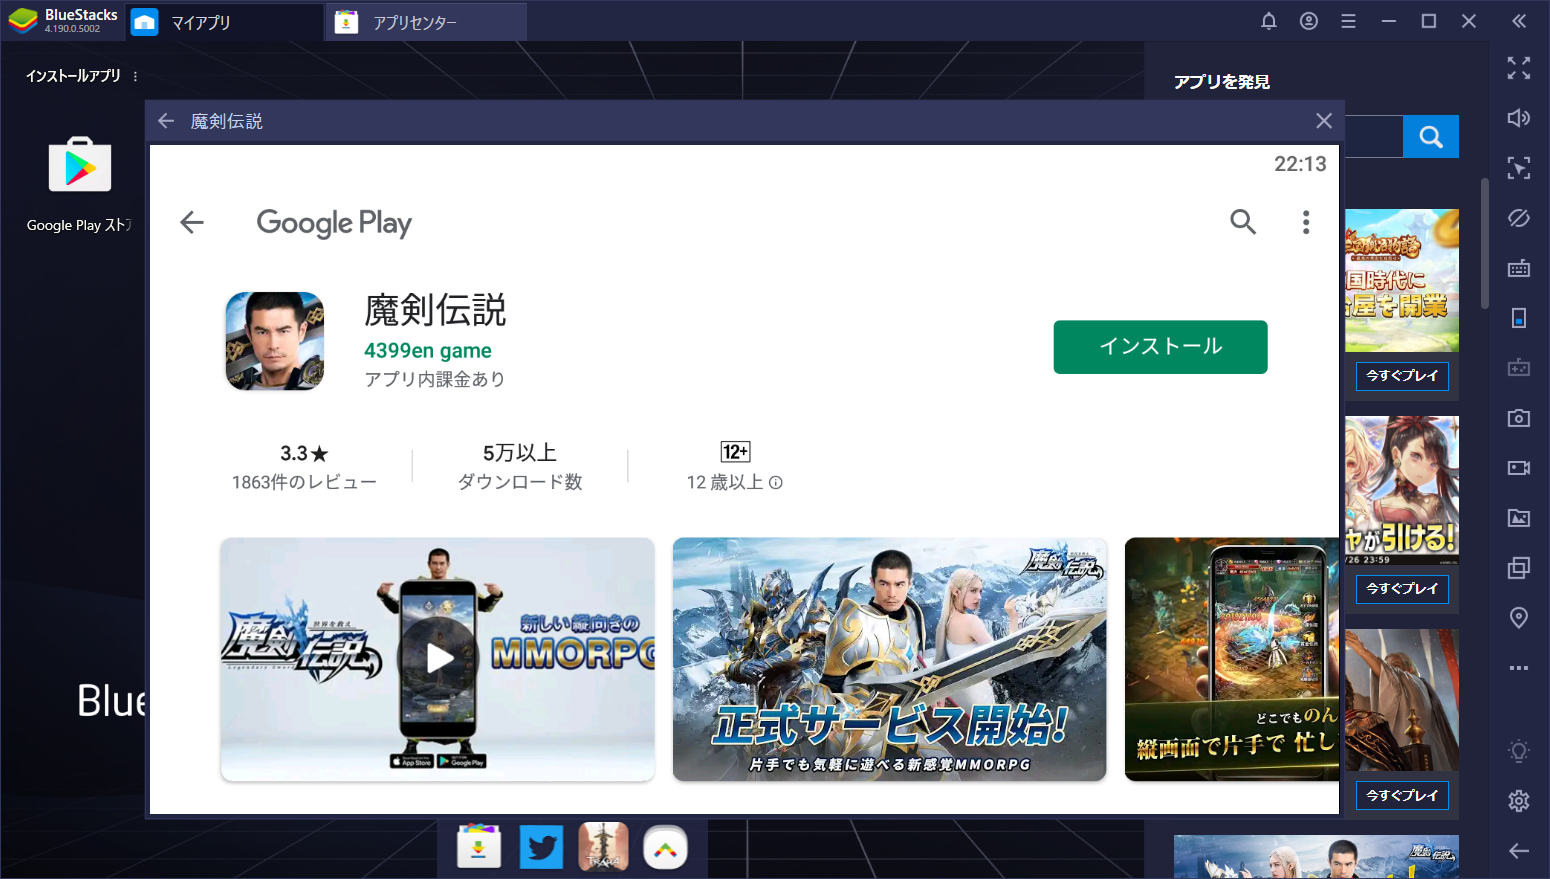Screen dimensions: 1550x879
Task: Launch the game icon in dock
Action: pos(603,847)
